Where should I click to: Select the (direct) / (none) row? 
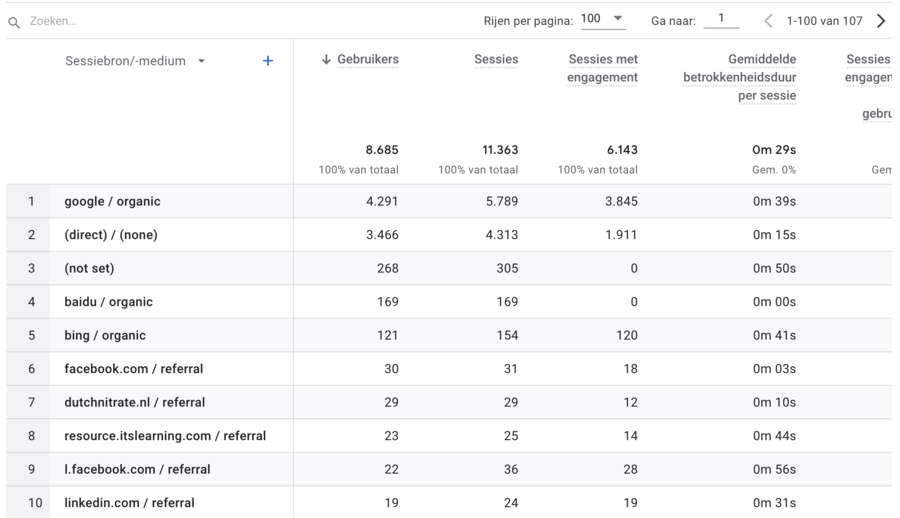pos(111,235)
